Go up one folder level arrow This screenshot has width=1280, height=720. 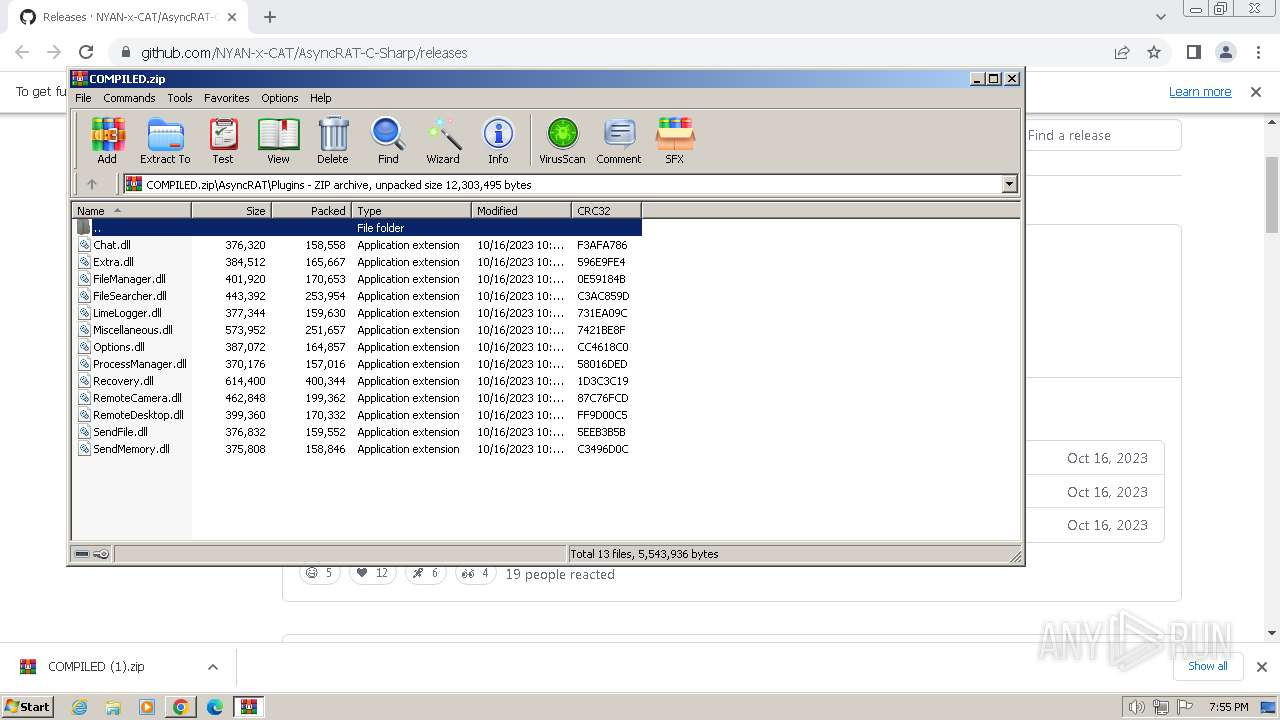click(x=92, y=184)
